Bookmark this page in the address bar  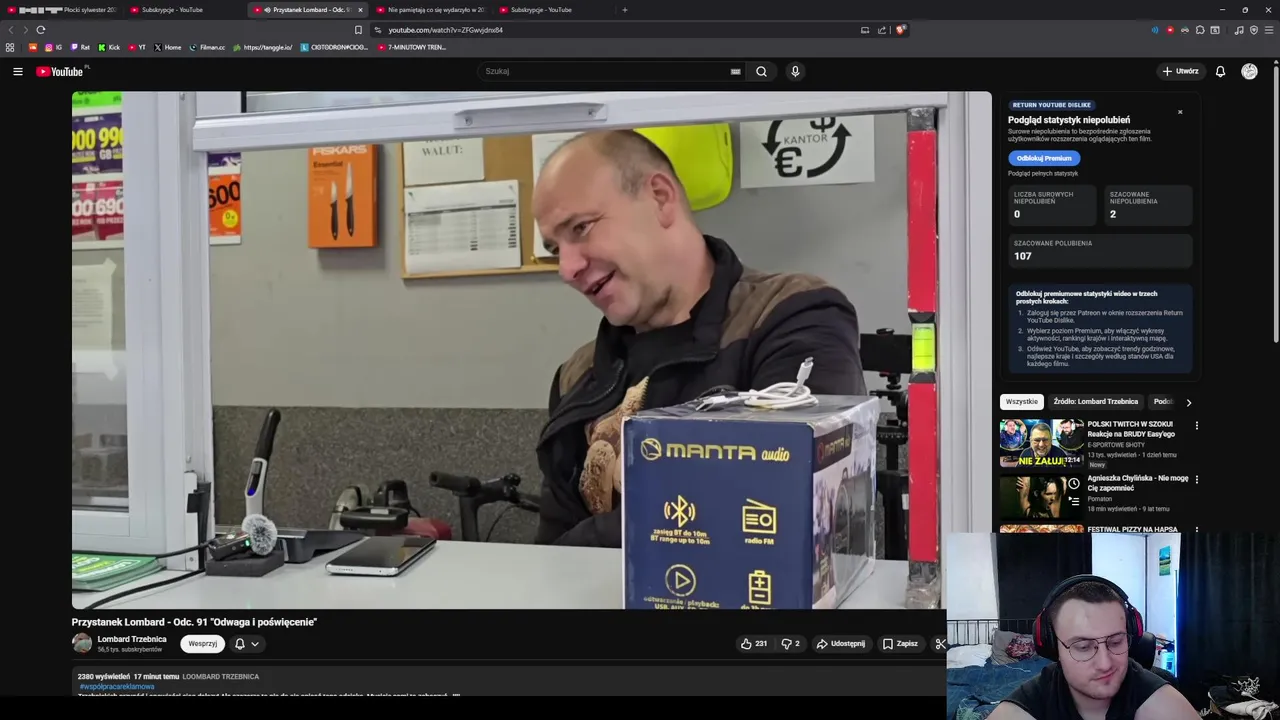(x=358, y=30)
